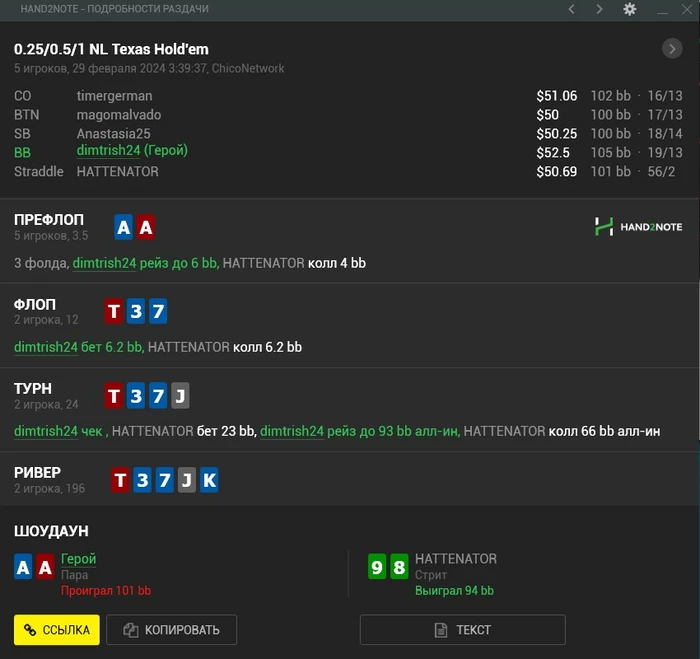Select the river K card
The width and height of the screenshot is (700, 659).
click(209, 480)
